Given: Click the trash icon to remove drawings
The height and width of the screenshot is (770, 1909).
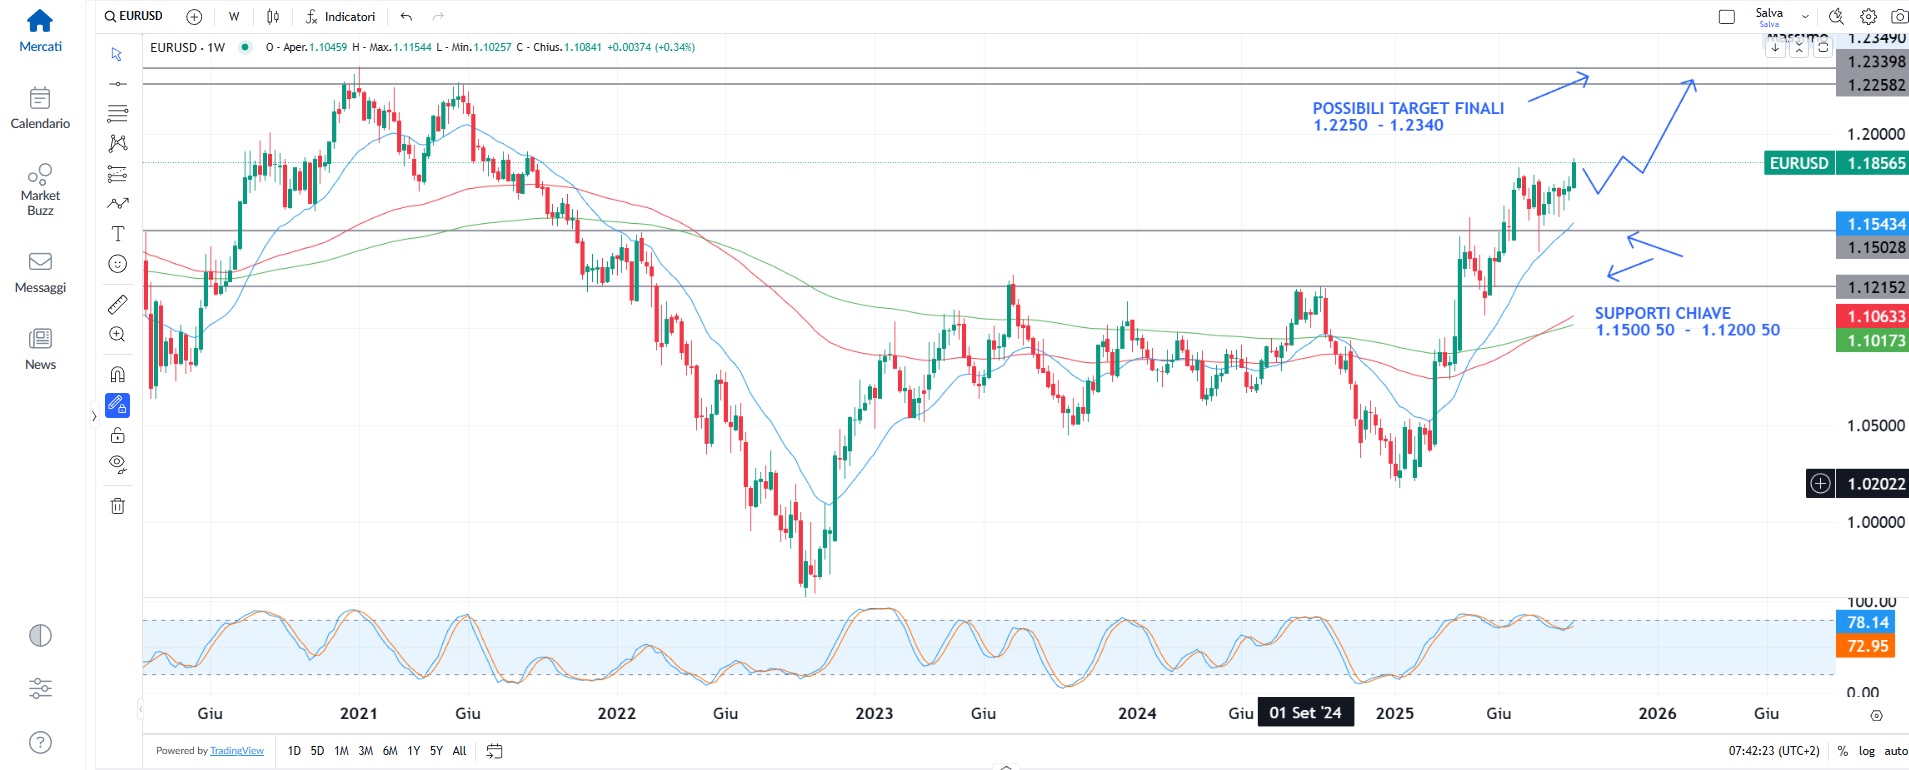Looking at the screenshot, I should tap(117, 505).
